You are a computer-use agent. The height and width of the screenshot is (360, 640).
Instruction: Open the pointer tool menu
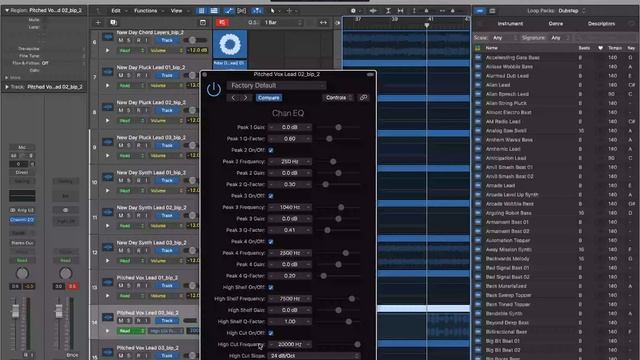(x=274, y=11)
